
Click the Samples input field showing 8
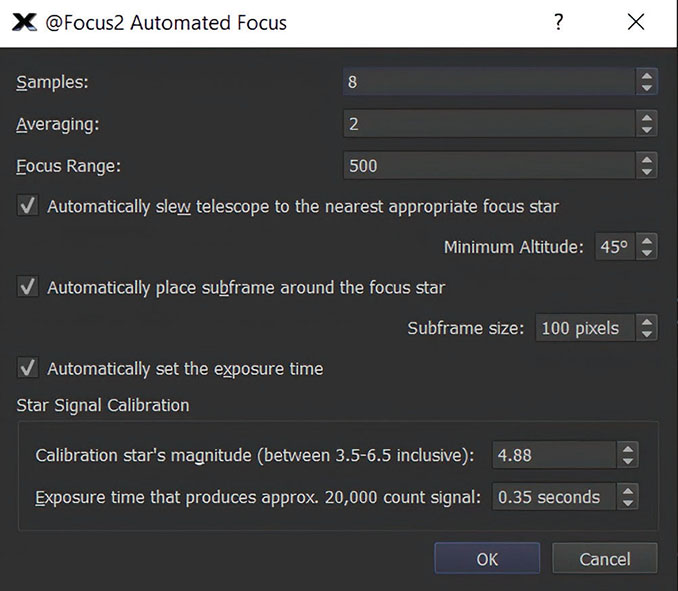489,81
